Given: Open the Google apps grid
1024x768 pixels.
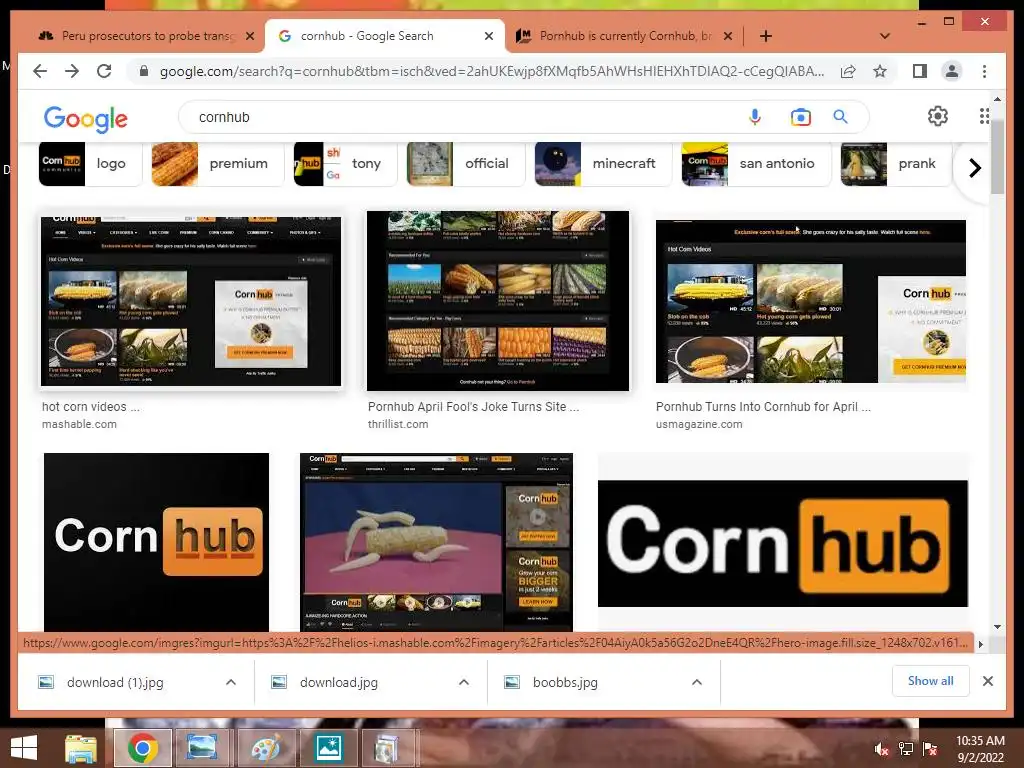Looking at the screenshot, I should click(x=984, y=116).
